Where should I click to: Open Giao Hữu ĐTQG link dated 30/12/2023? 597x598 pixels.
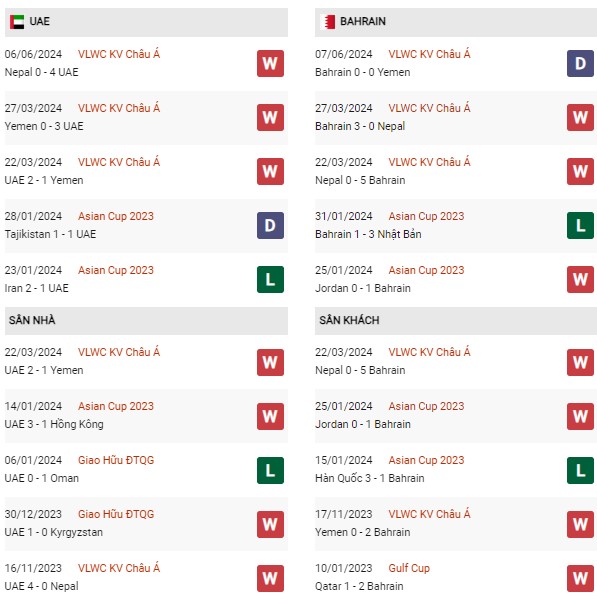point(116,514)
